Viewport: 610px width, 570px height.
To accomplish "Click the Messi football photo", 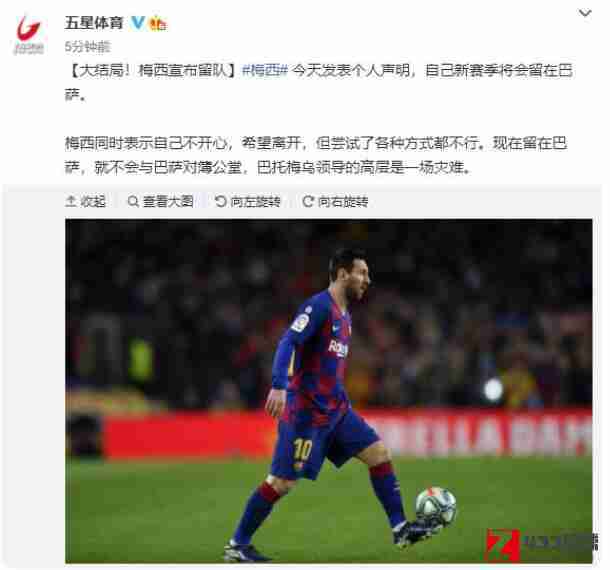I will tap(329, 391).
